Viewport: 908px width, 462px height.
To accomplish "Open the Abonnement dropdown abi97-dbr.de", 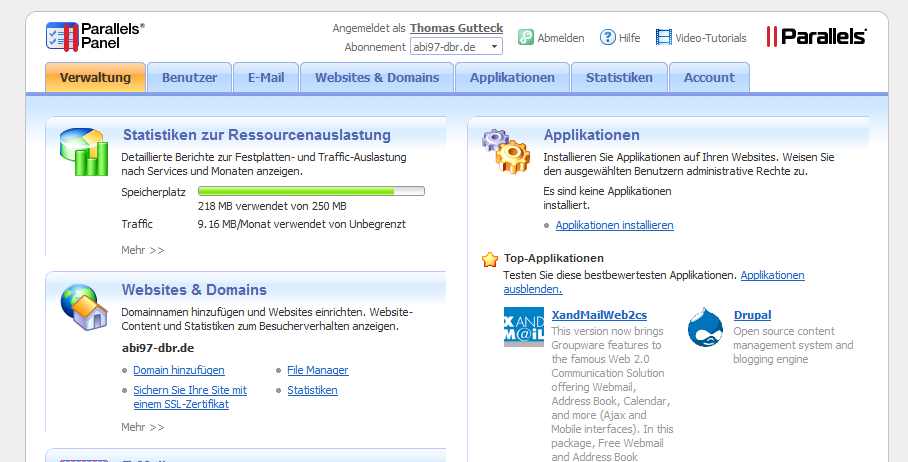I will [456, 47].
